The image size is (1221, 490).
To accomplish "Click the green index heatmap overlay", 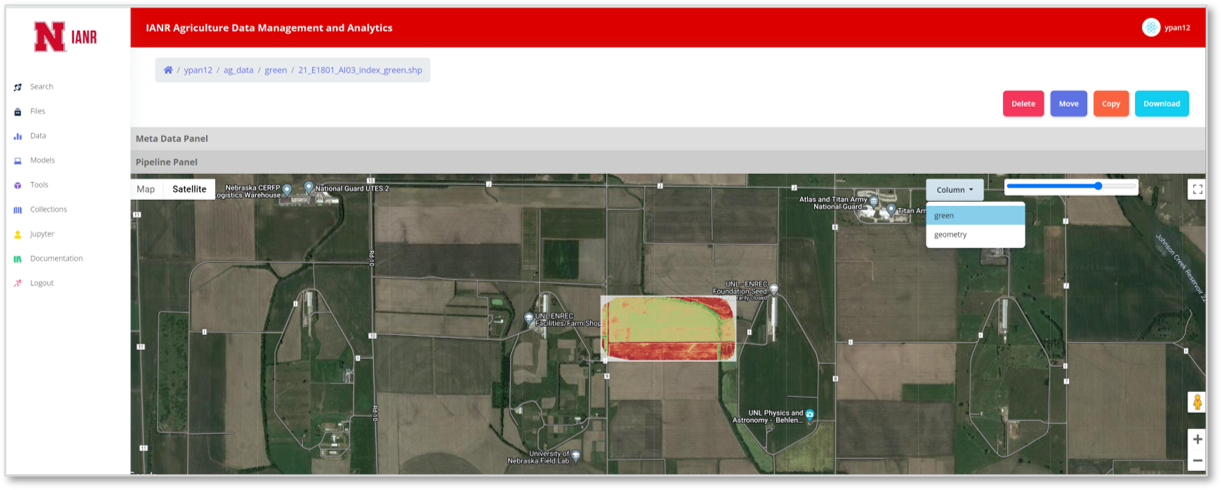I will [668, 328].
